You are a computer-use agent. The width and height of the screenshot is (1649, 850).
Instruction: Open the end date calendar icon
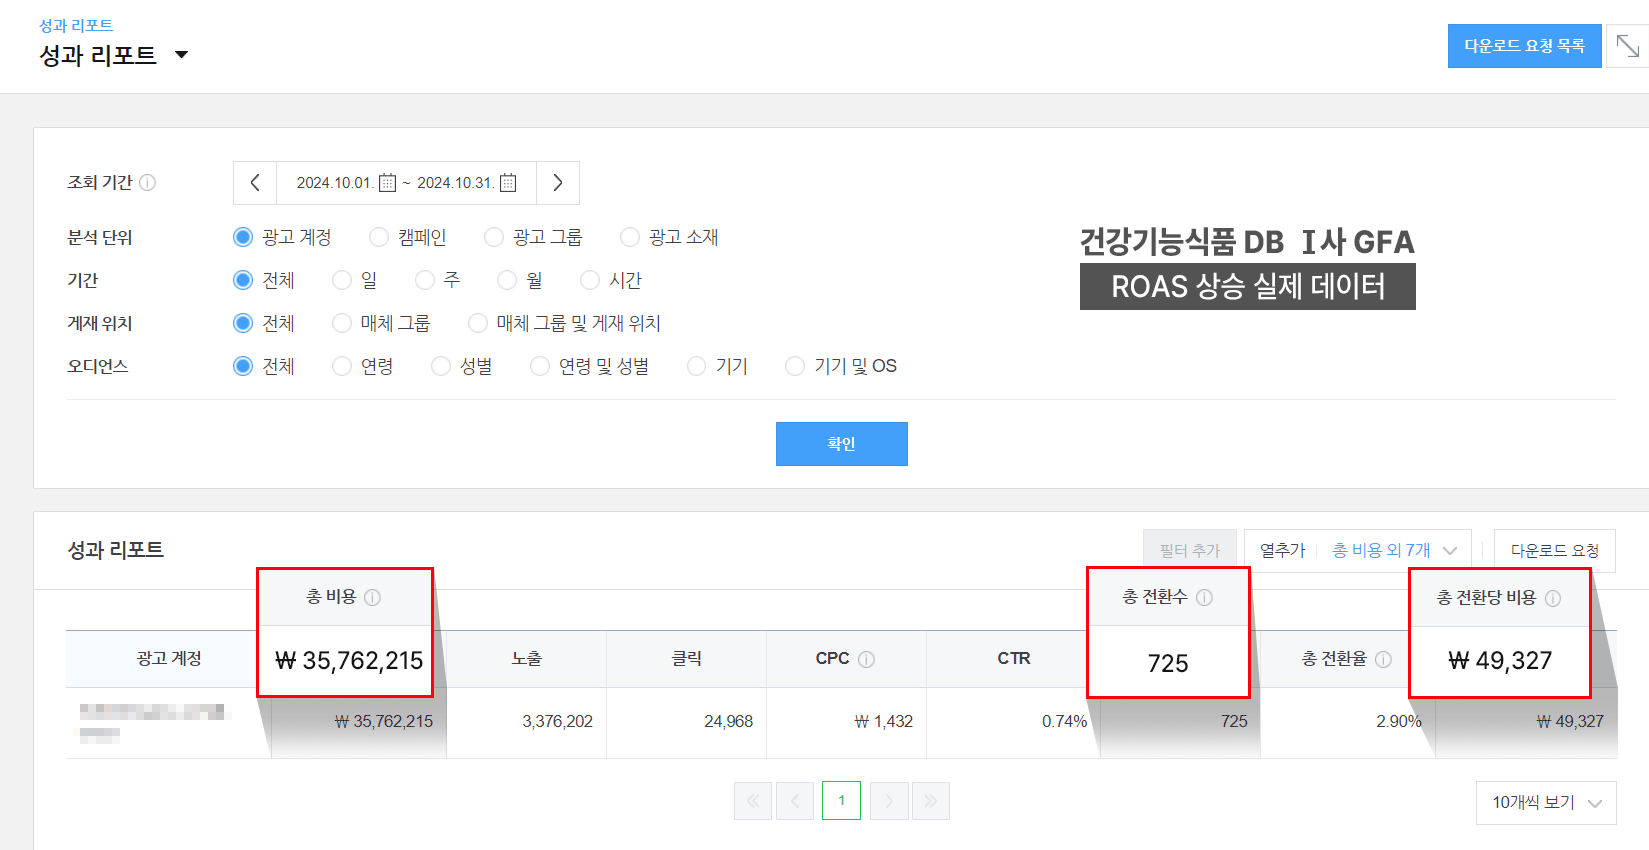[x=508, y=183]
